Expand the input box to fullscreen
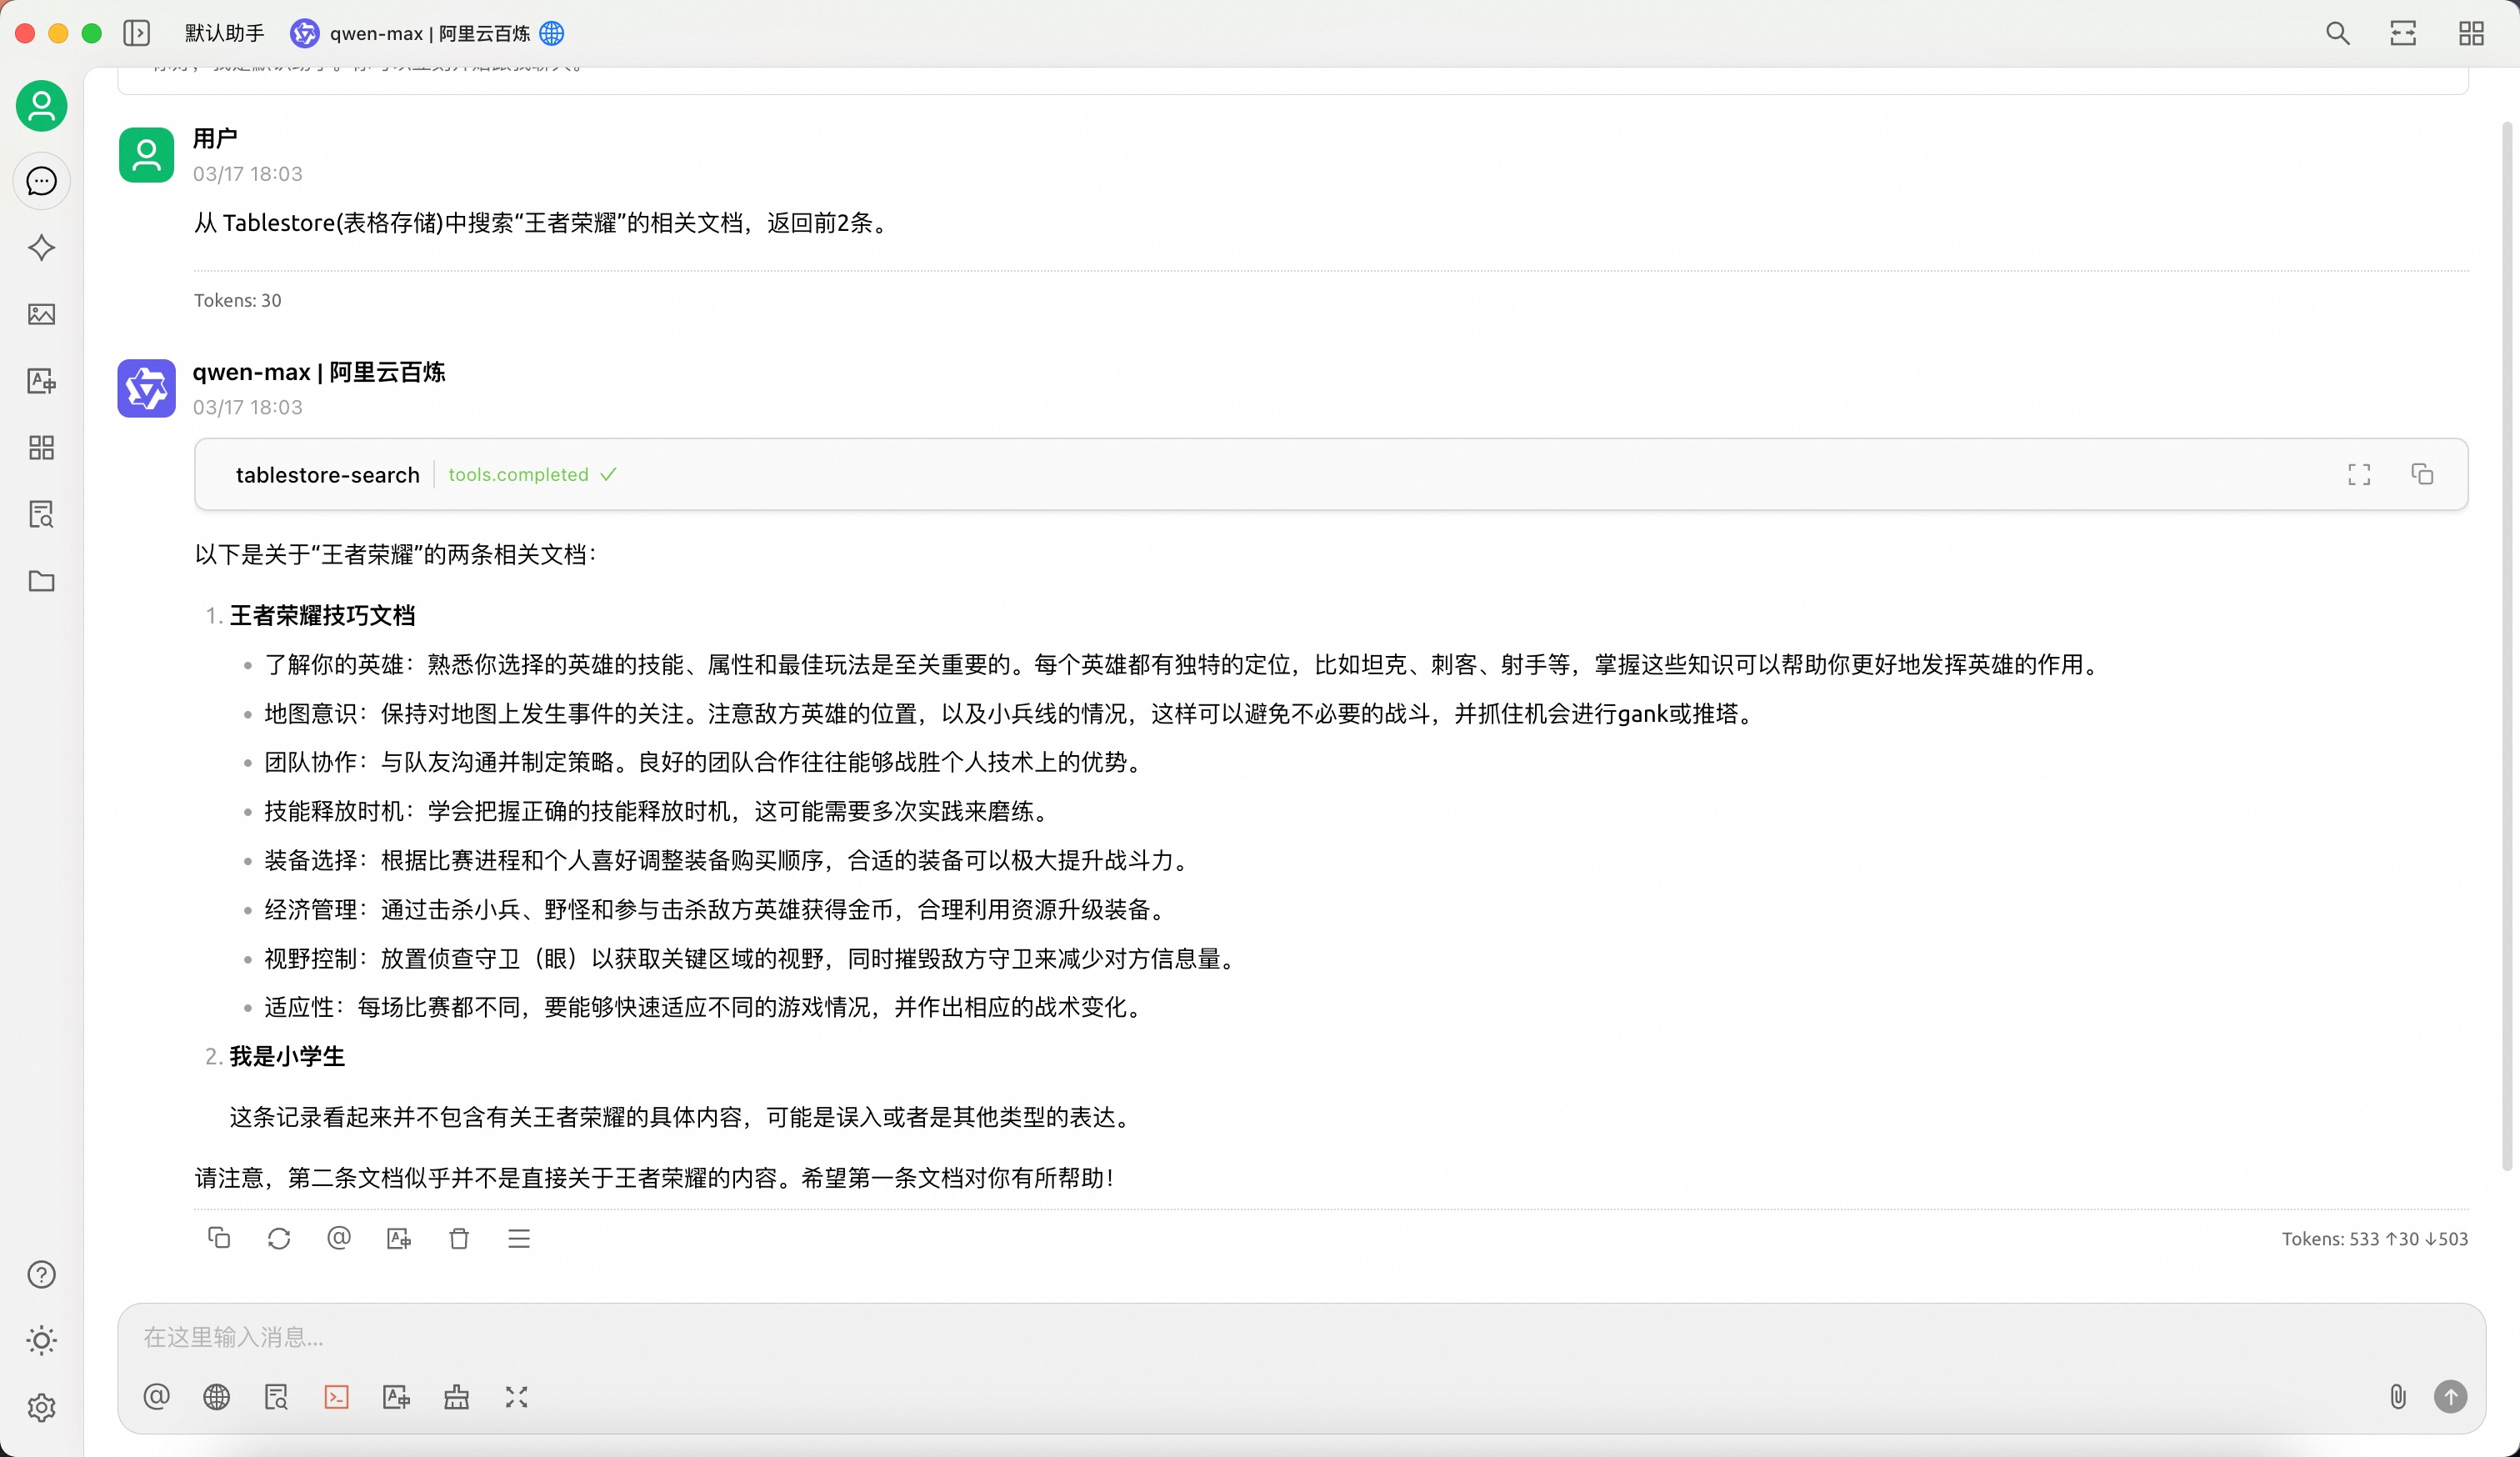The image size is (2520, 1457). (516, 1397)
